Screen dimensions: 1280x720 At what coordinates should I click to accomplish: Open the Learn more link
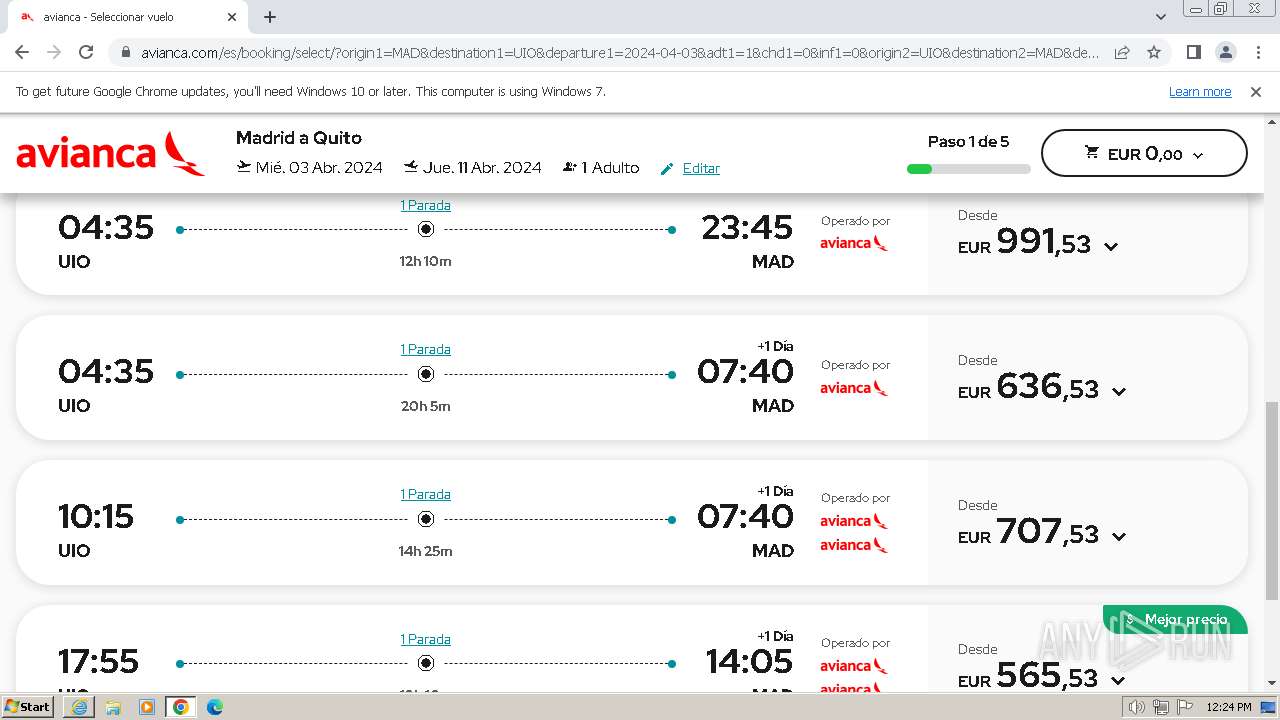(x=1200, y=92)
